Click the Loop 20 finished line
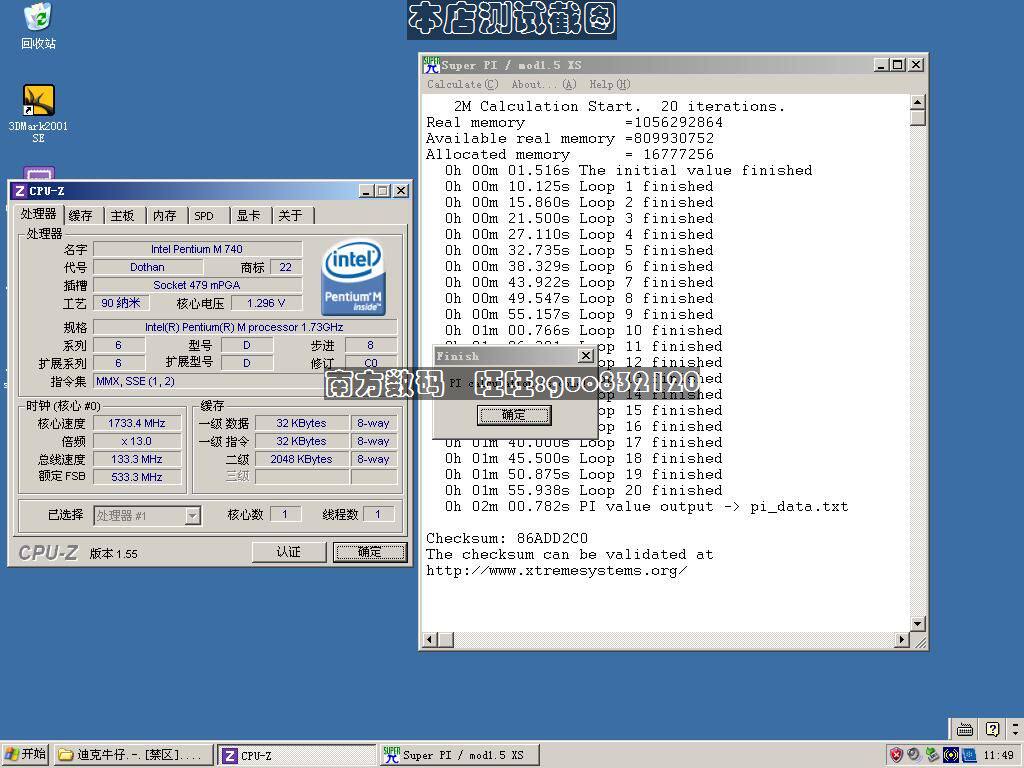Viewport: 1024px width, 768px height. (584, 490)
